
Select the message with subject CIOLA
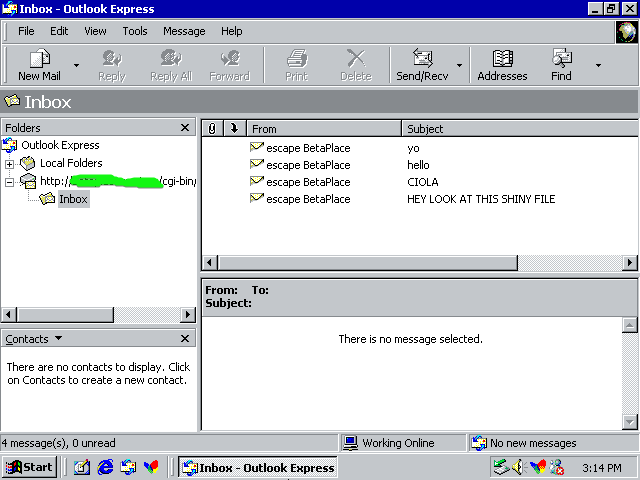click(424, 182)
